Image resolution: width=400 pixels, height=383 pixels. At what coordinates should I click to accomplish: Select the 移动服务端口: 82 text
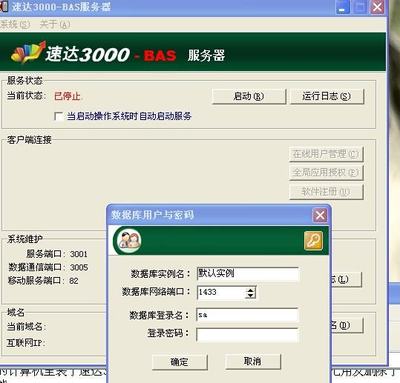(x=43, y=281)
